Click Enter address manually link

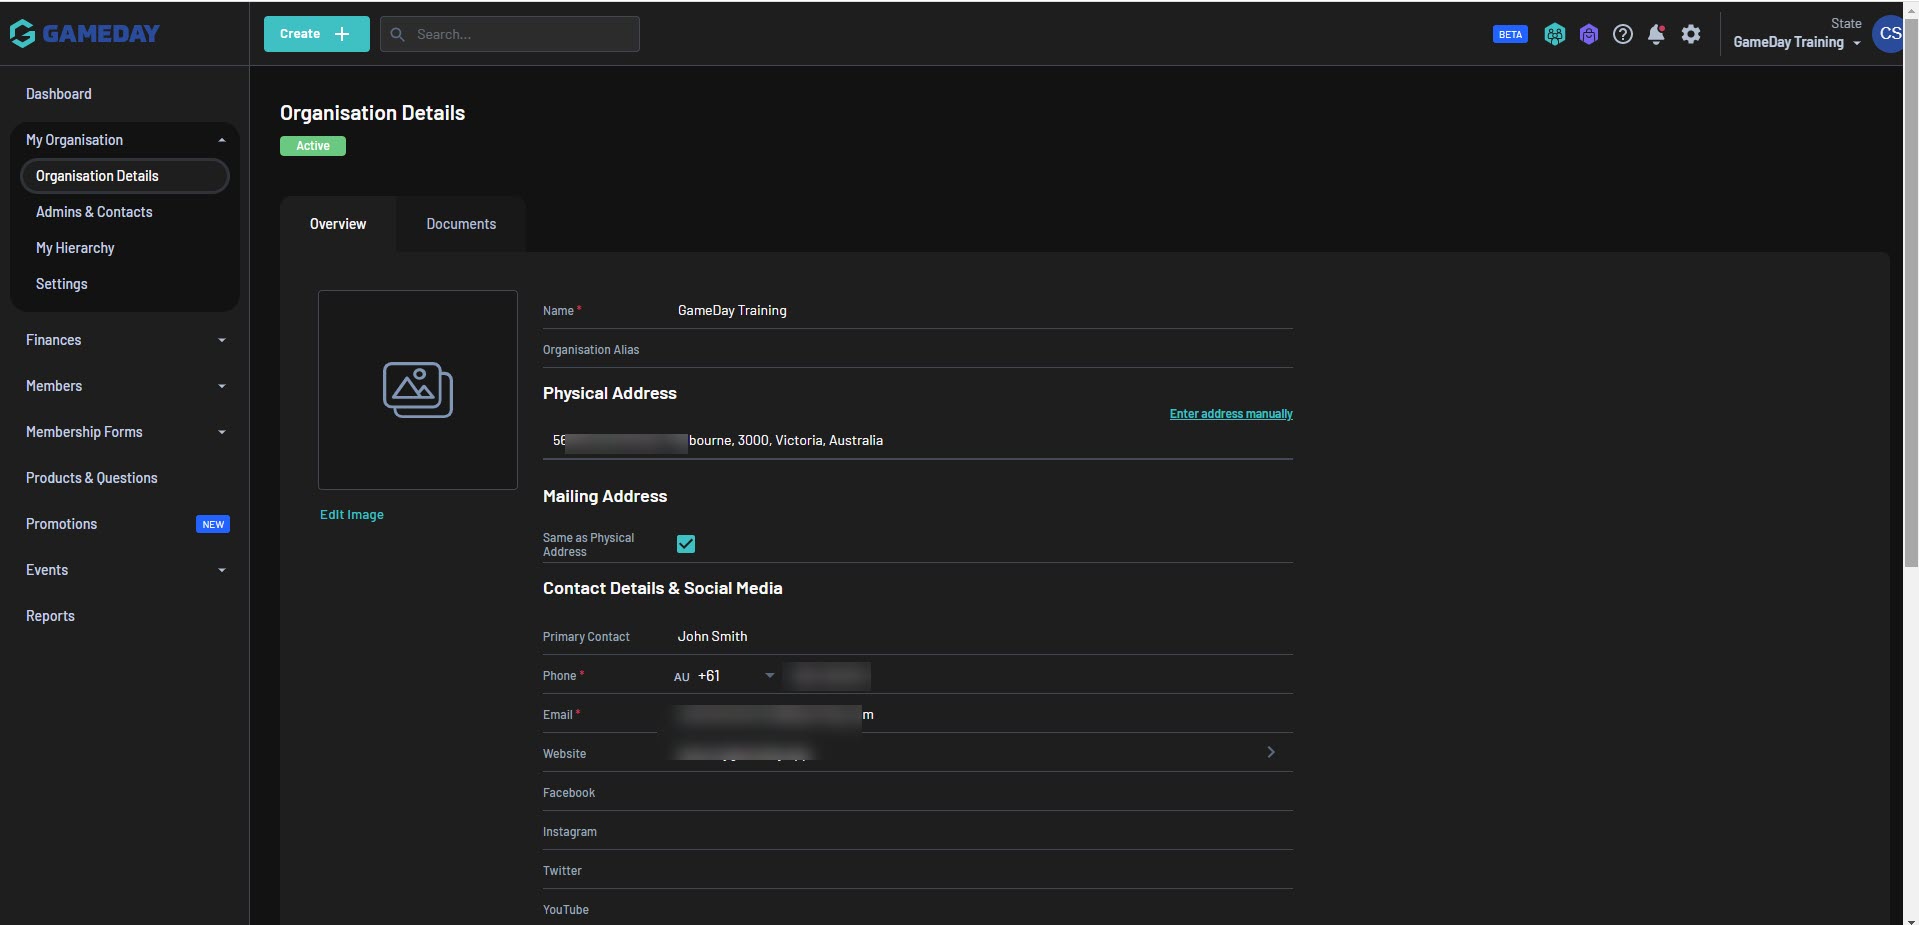point(1231,414)
